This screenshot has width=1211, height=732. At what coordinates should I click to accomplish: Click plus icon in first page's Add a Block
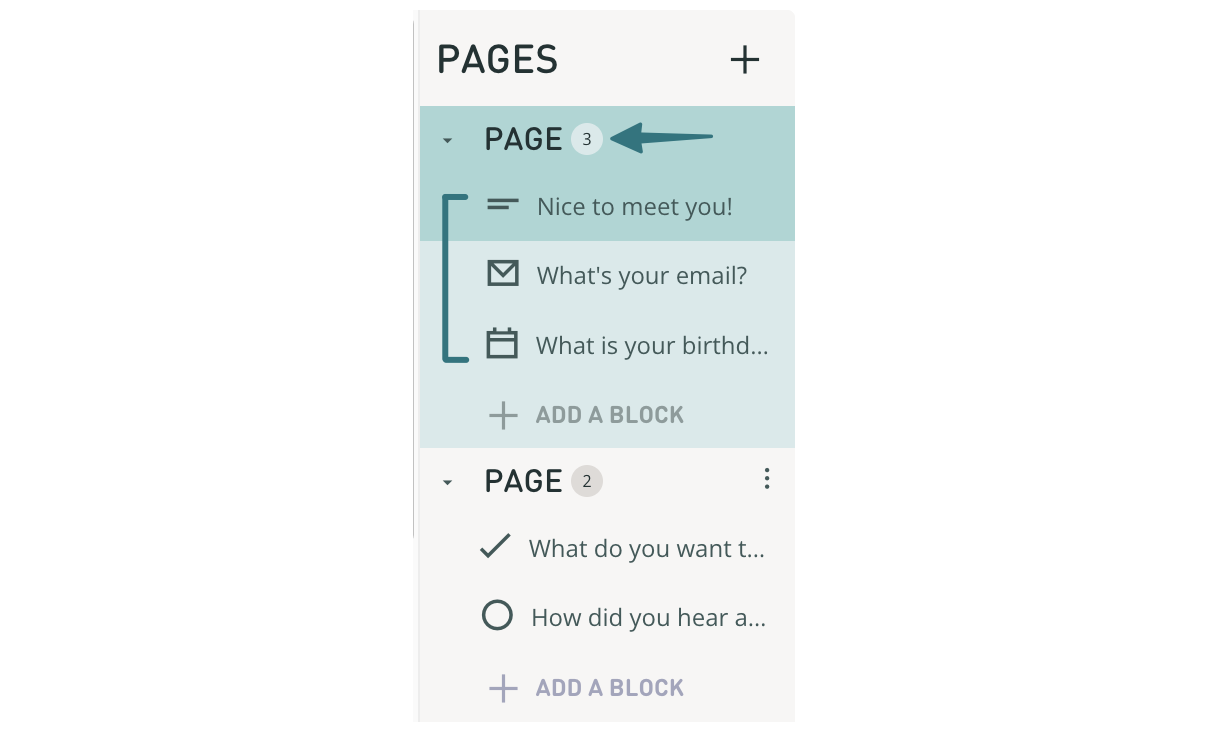pyautogui.click(x=503, y=415)
